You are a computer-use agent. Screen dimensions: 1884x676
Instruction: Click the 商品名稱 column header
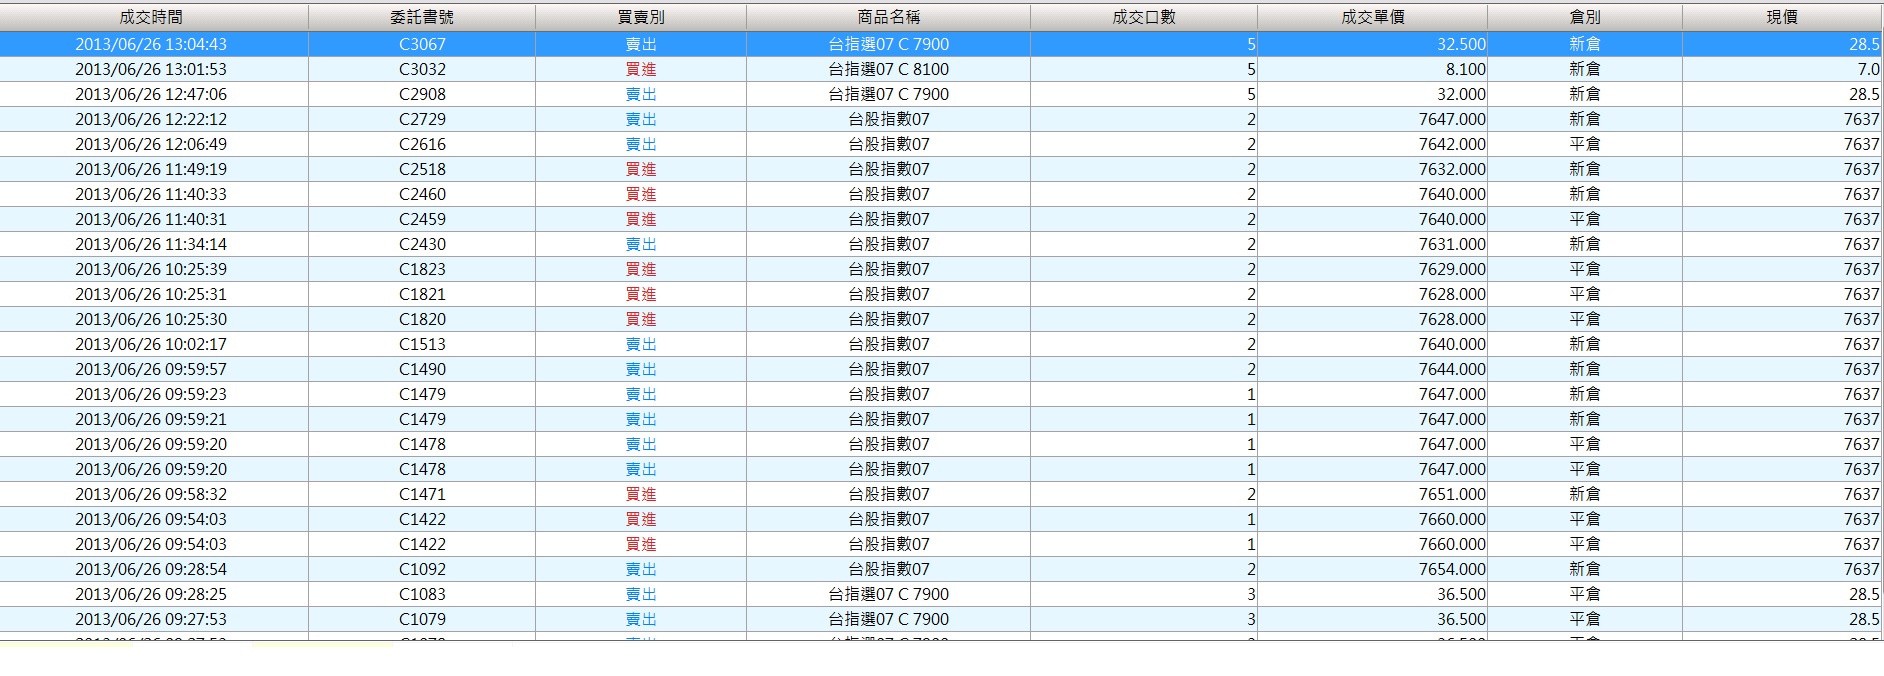click(x=889, y=17)
